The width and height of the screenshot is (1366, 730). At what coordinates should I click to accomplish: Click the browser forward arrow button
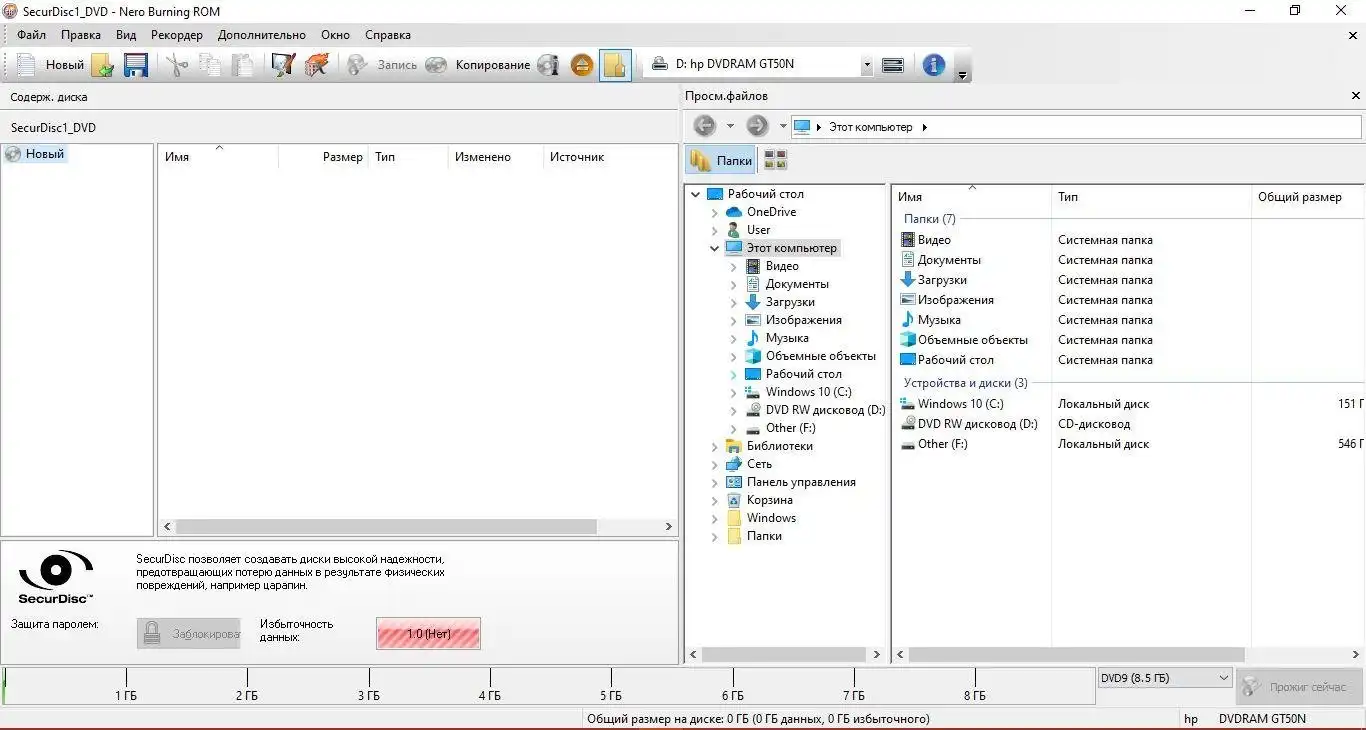click(x=757, y=126)
